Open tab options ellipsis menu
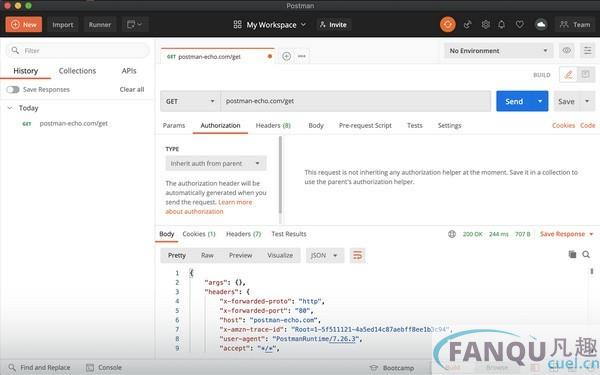 302,57
